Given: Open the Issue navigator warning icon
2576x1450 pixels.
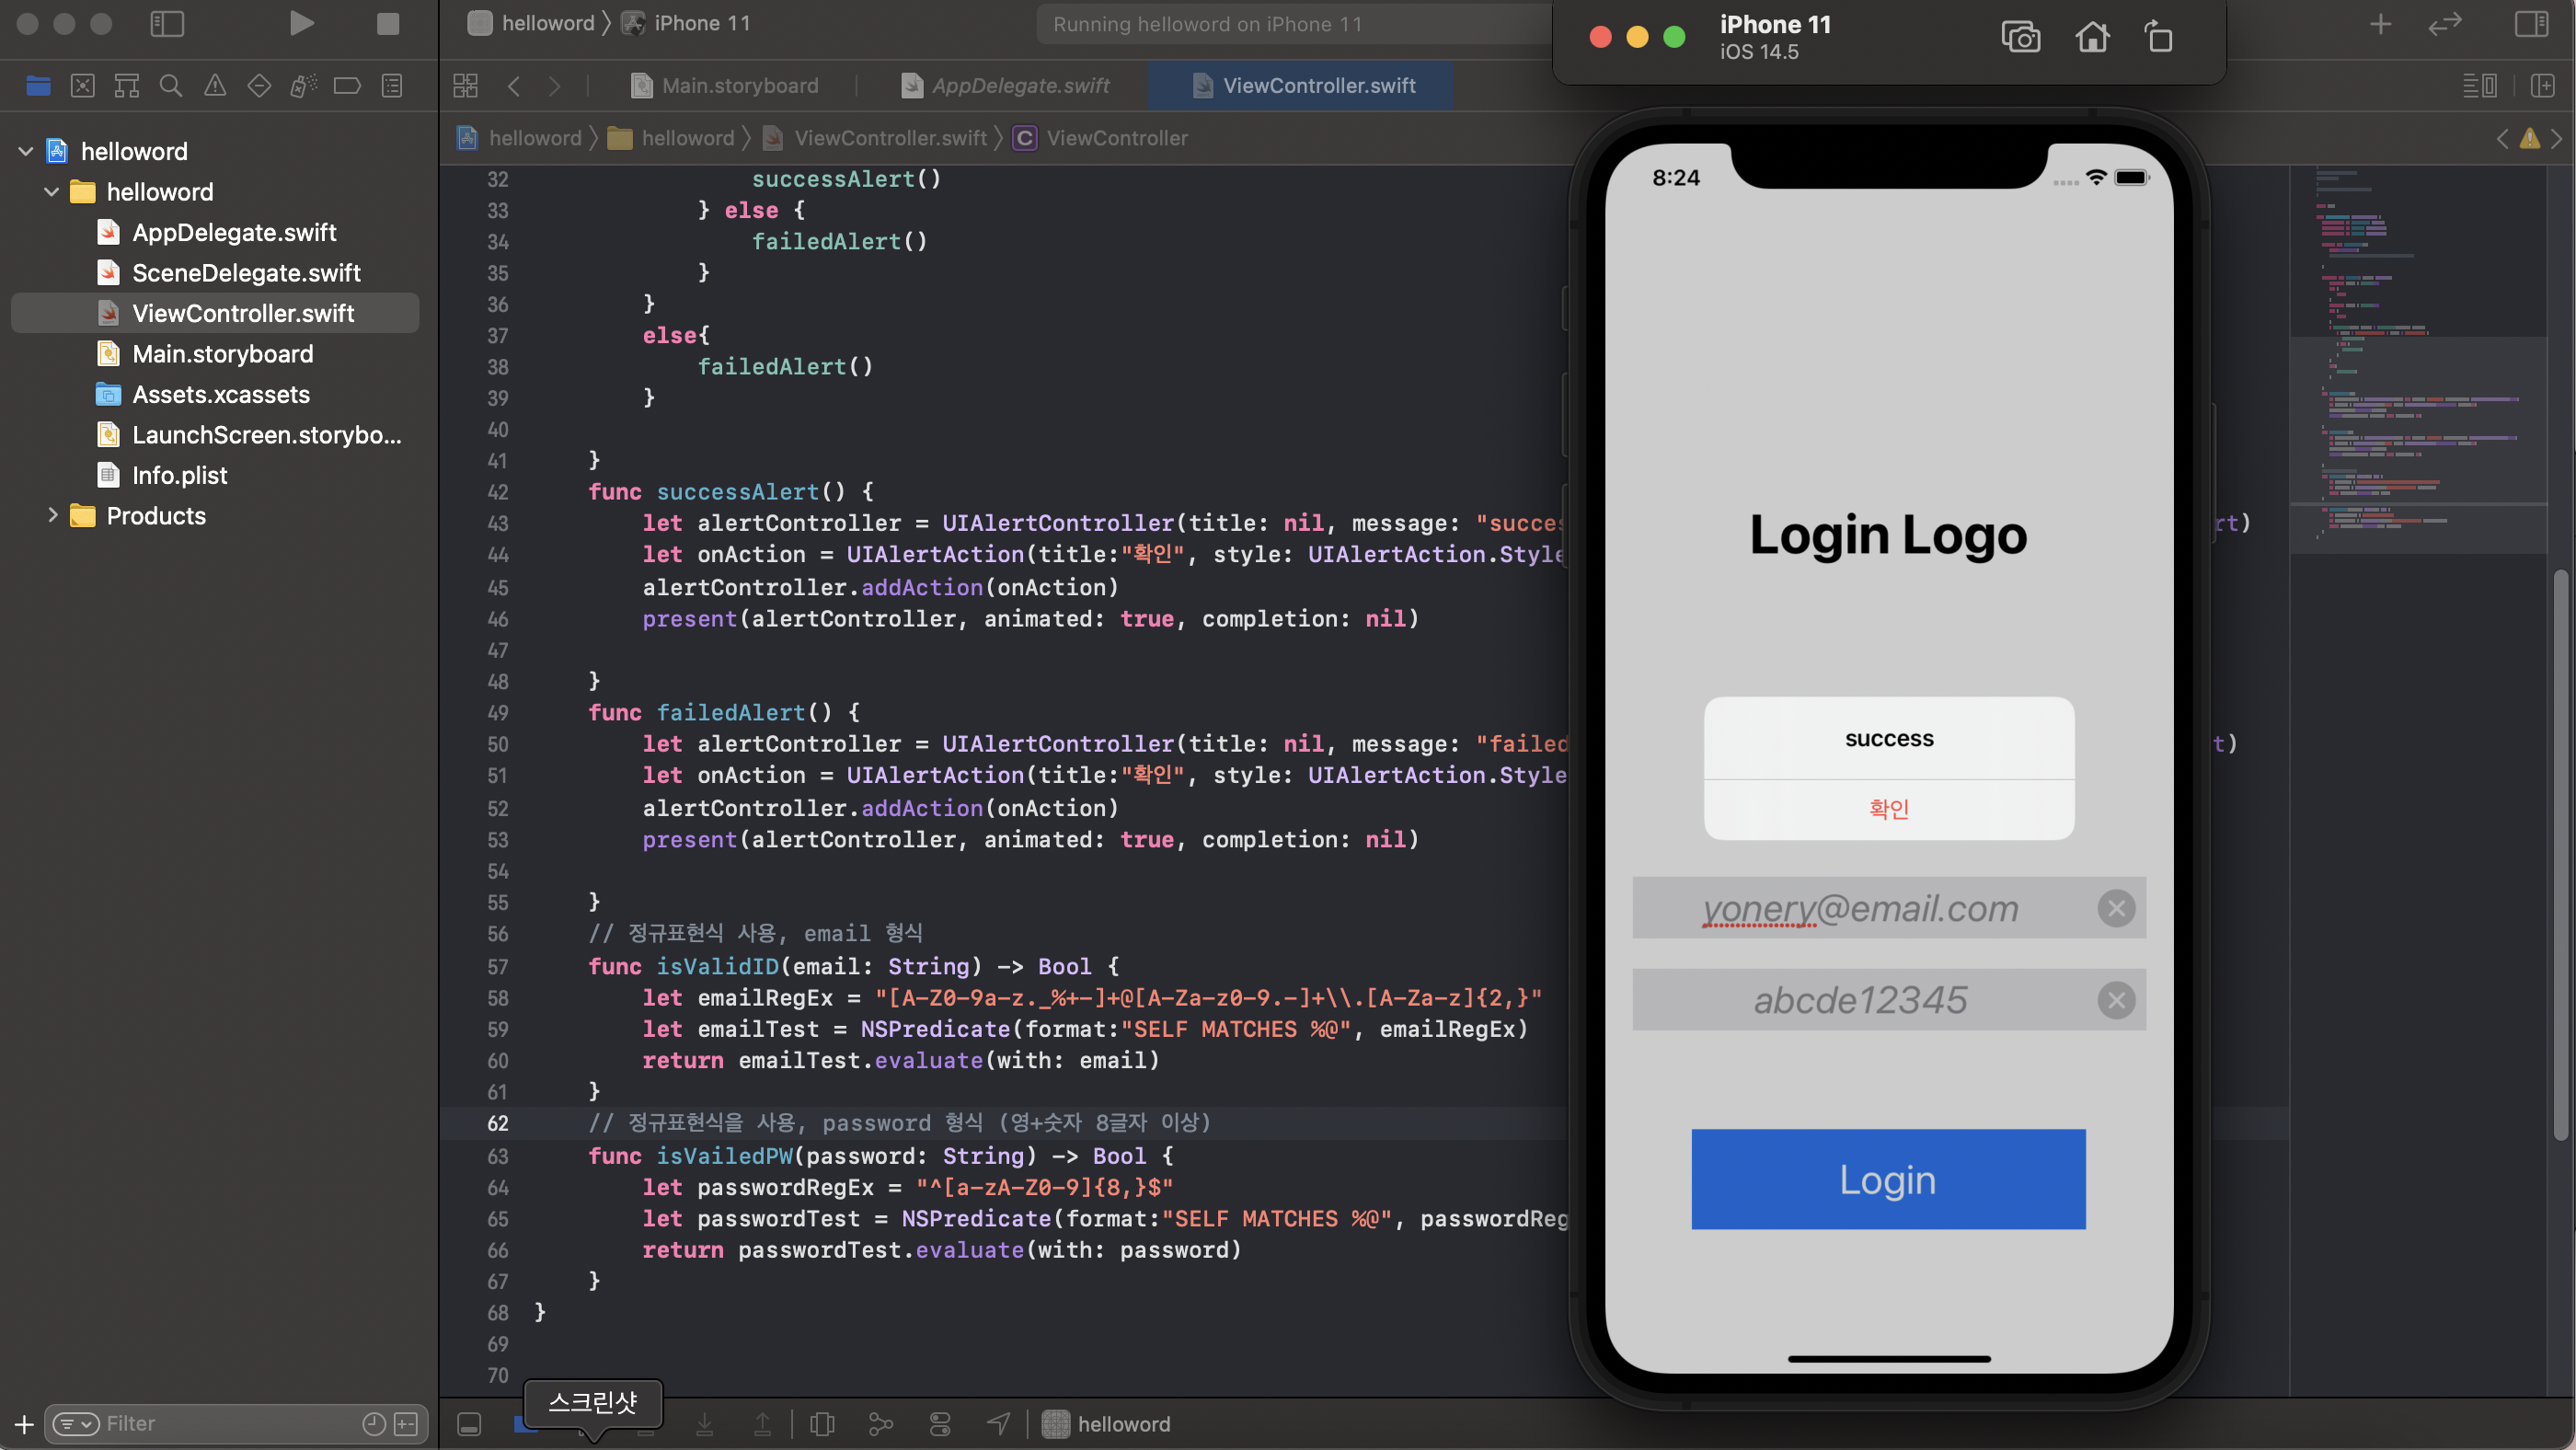Looking at the screenshot, I should coord(215,86).
